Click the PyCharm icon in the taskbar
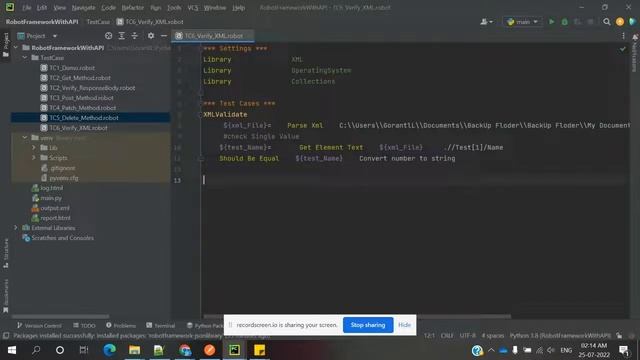 coord(234,350)
